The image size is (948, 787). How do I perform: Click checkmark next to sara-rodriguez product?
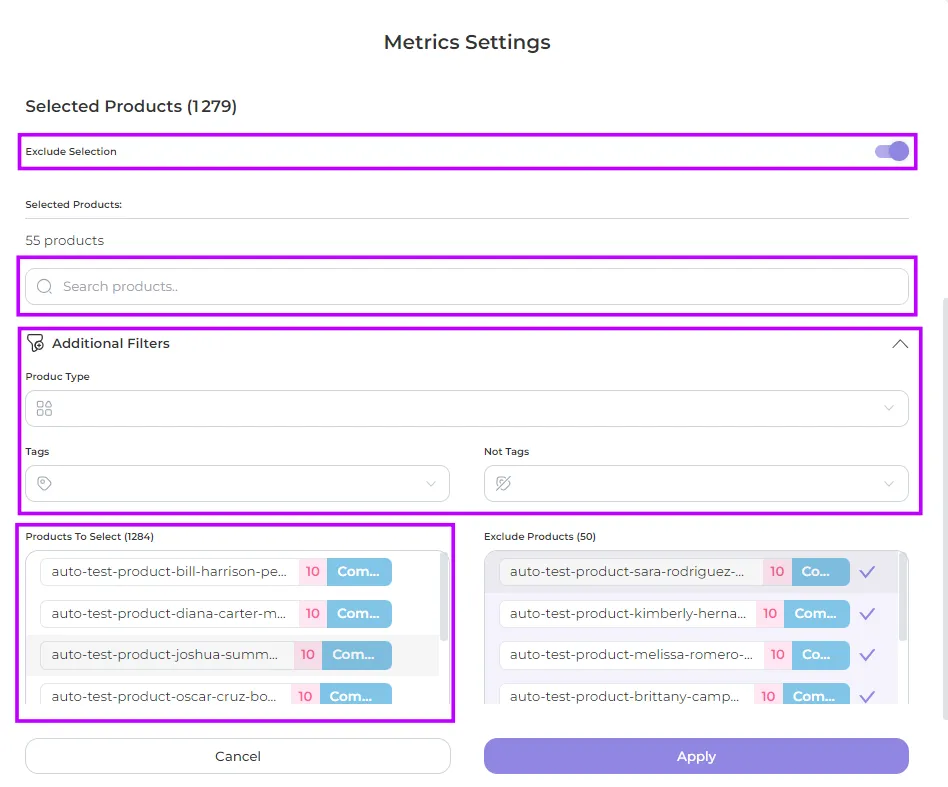click(x=867, y=572)
